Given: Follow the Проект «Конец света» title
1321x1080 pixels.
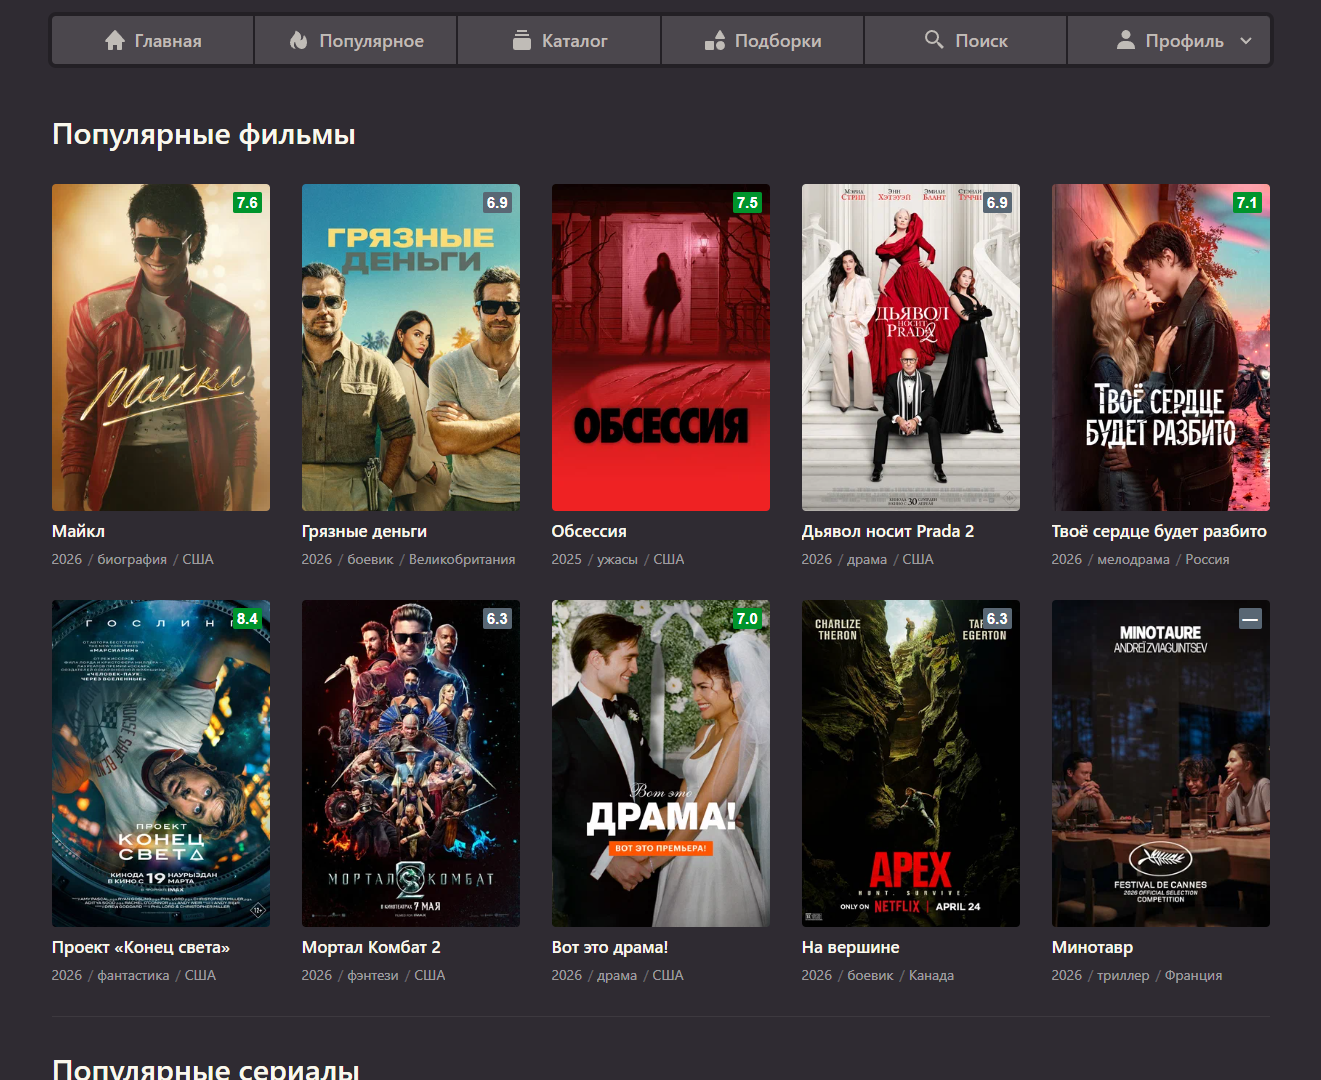Looking at the screenshot, I should [x=141, y=947].
